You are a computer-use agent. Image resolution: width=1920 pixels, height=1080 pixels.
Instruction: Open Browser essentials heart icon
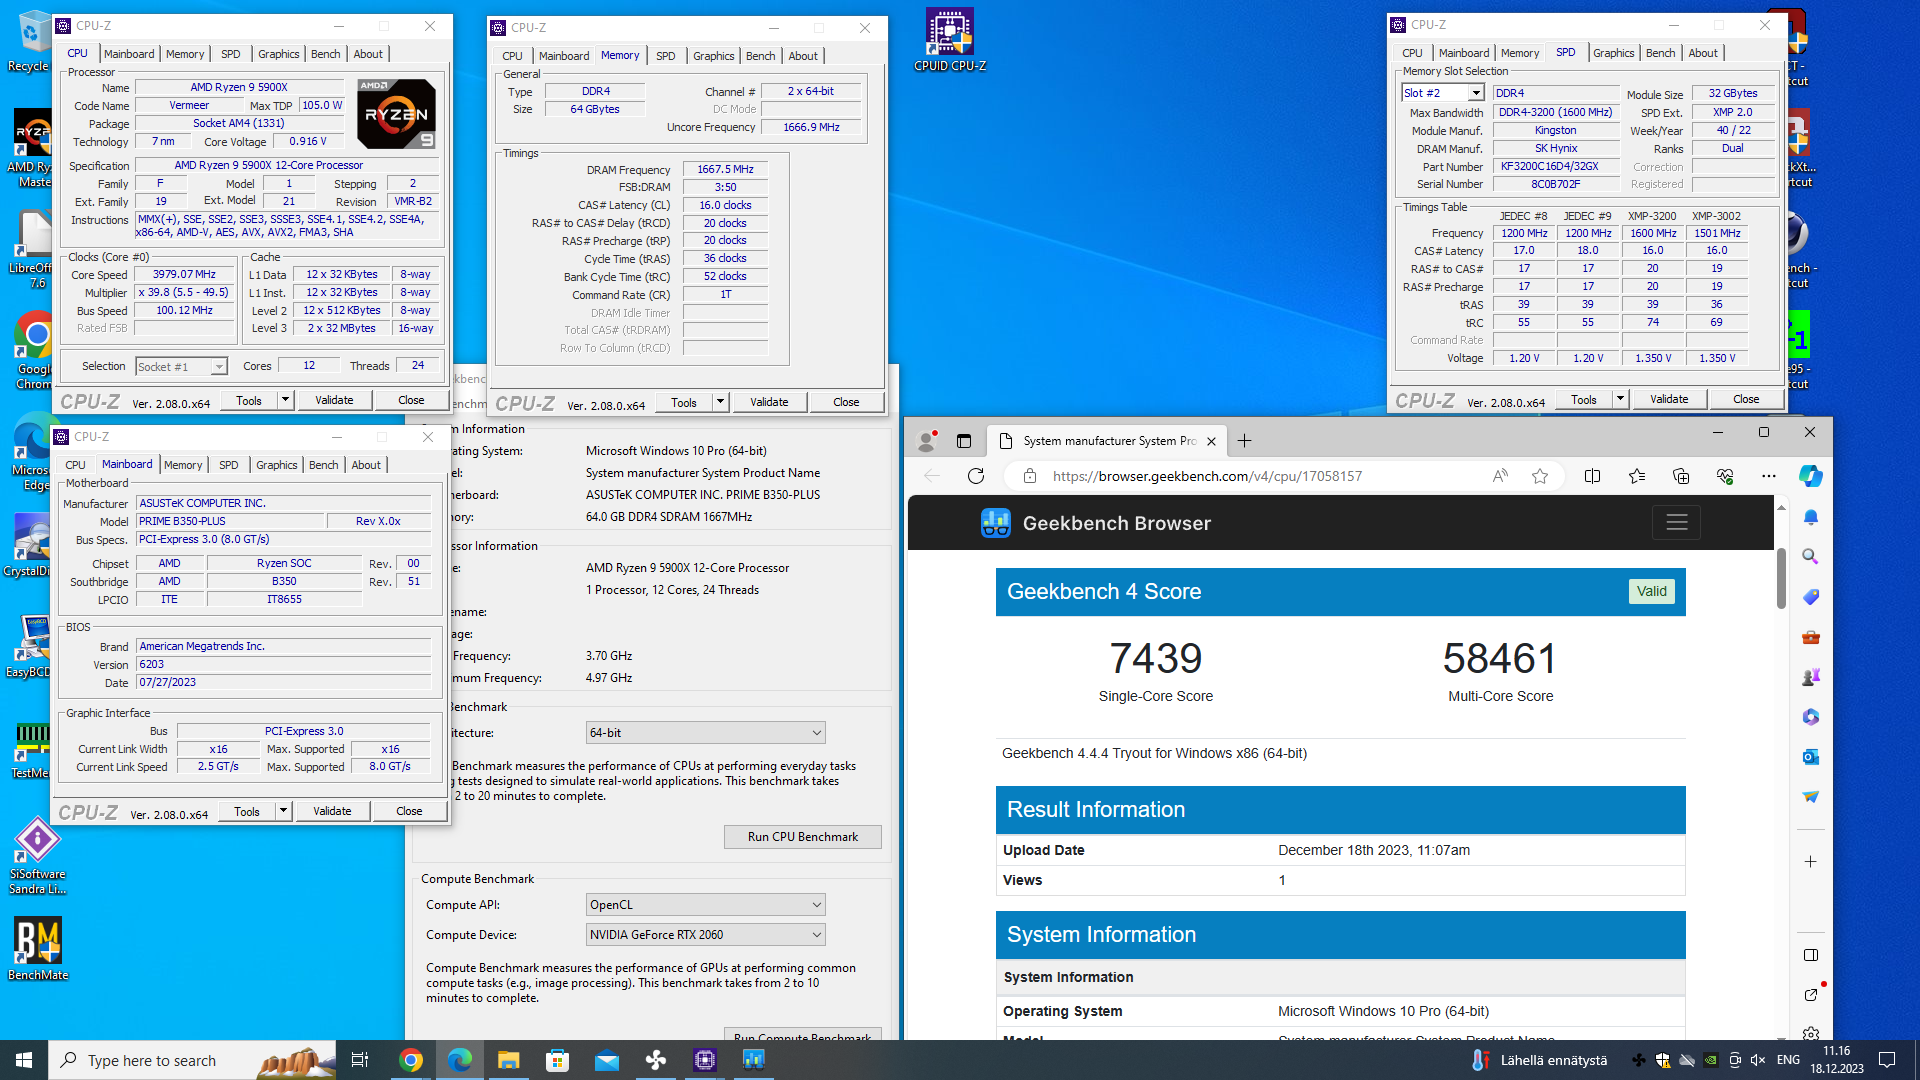pyautogui.click(x=1725, y=476)
